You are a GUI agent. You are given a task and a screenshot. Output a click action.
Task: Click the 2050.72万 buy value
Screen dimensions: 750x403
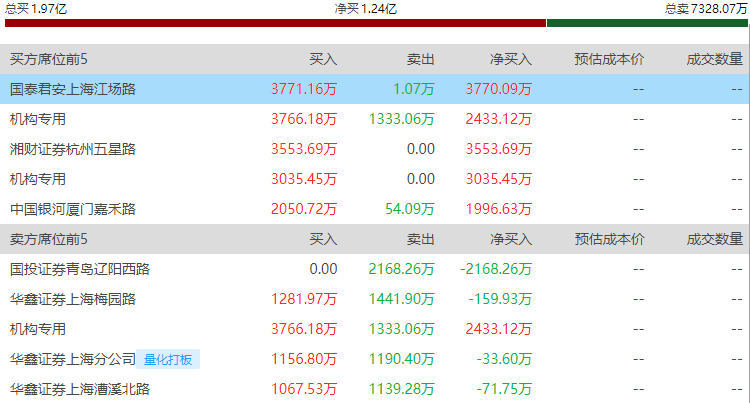click(x=304, y=209)
